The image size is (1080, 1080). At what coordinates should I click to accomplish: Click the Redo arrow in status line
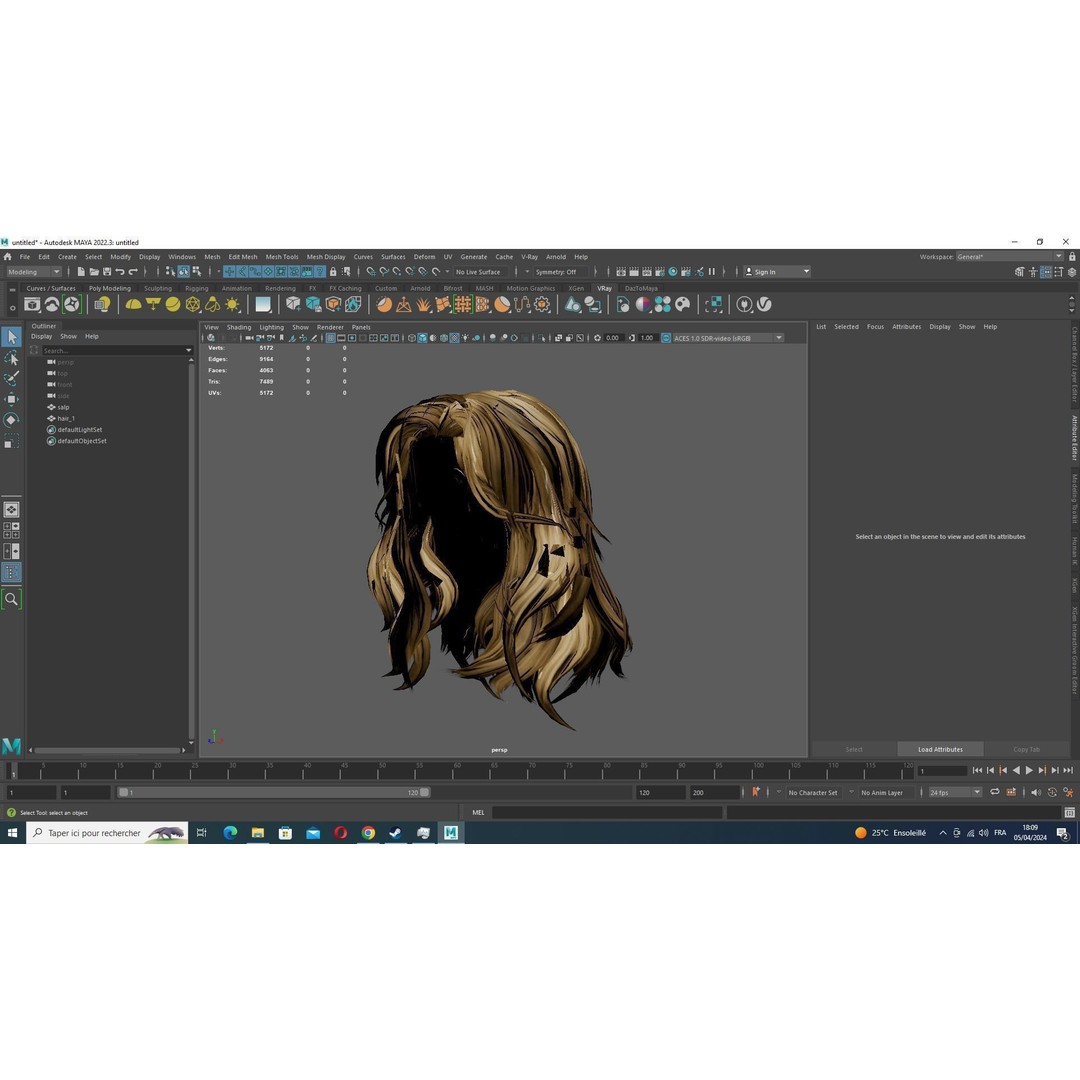(133, 272)
